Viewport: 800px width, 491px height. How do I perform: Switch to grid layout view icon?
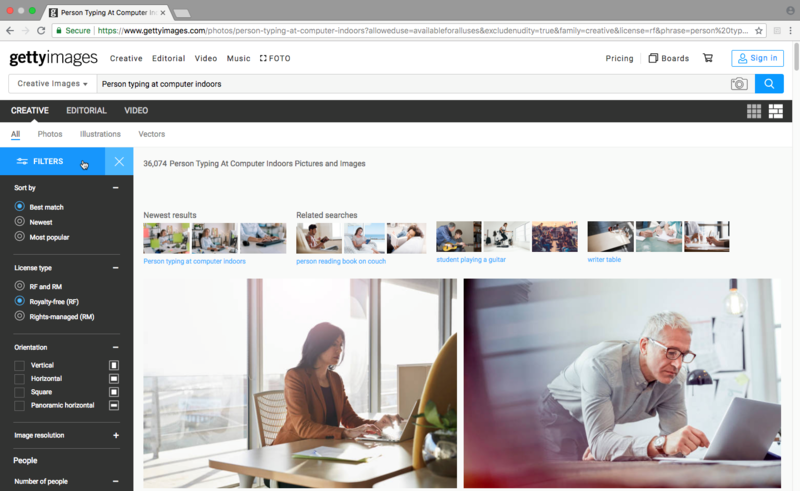[754, 111]
